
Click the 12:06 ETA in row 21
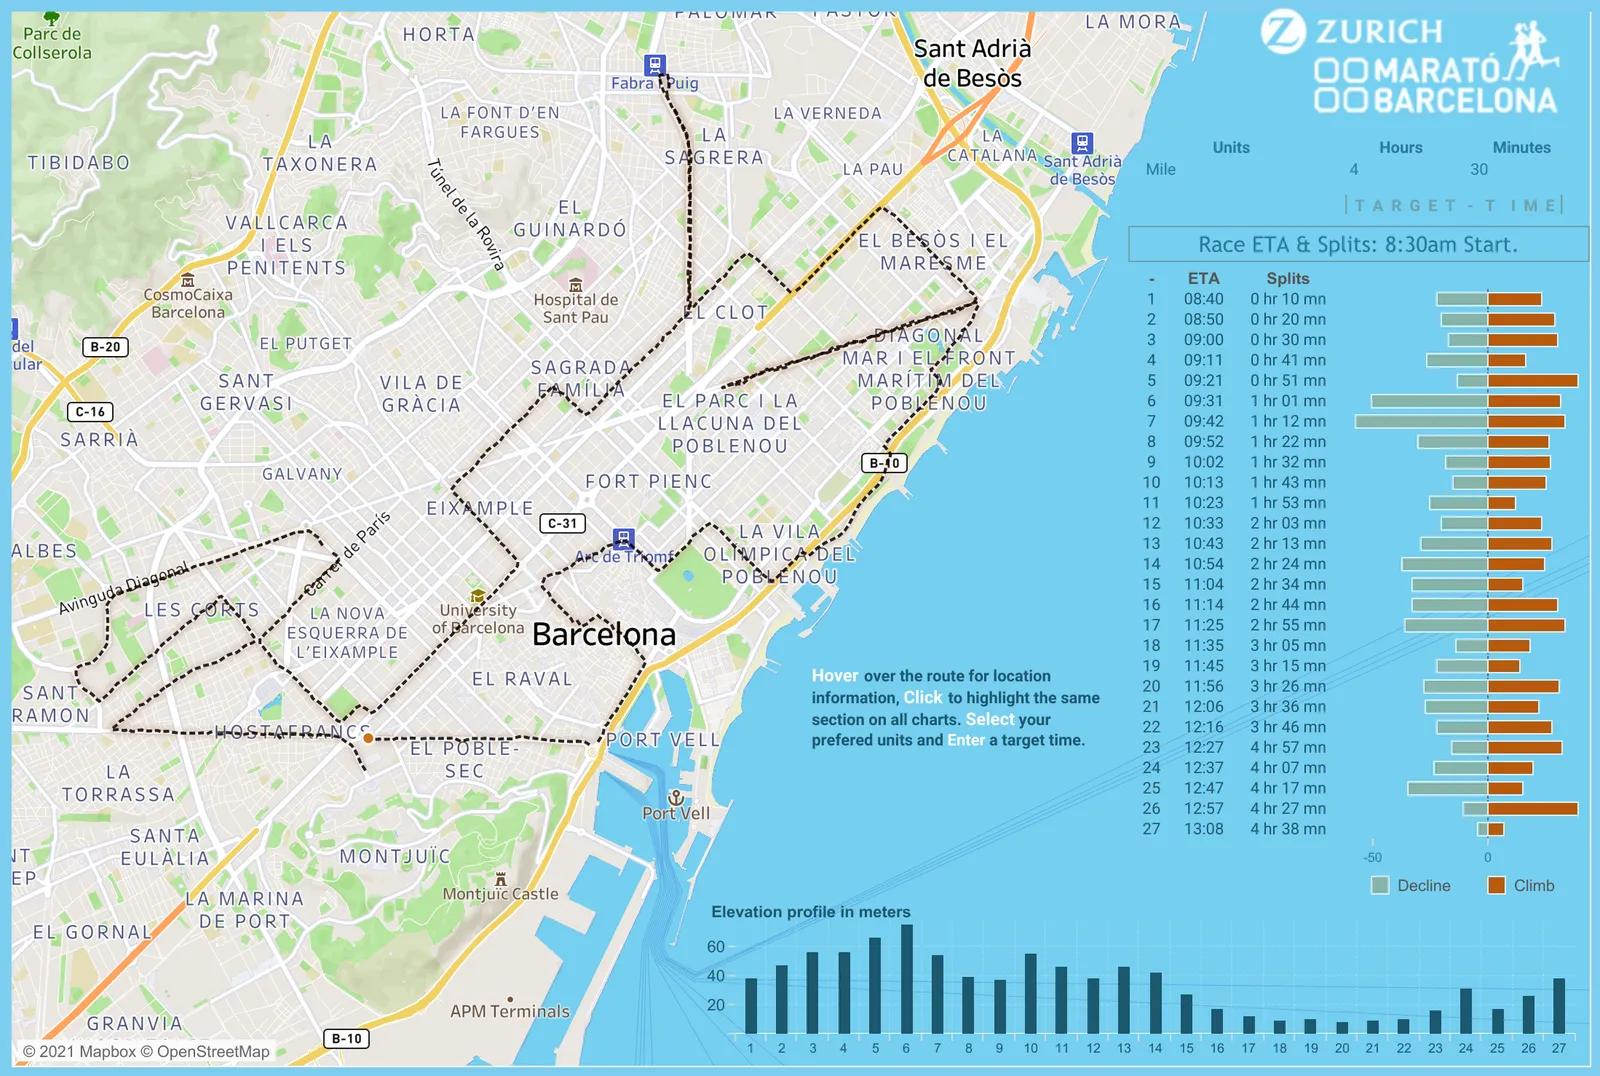pos(1204,706)
